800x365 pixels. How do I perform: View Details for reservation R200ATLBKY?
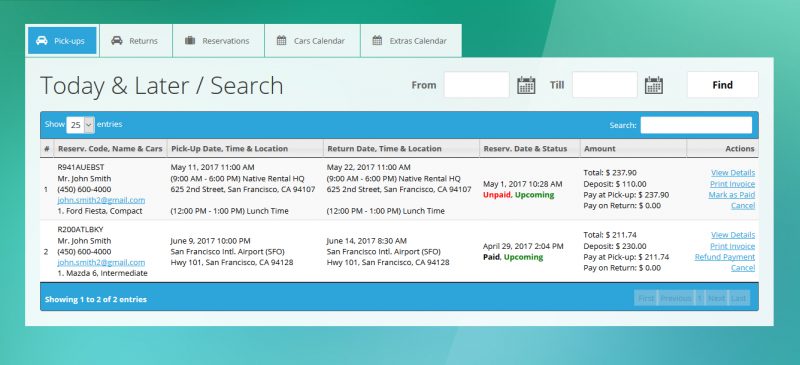pyautogui.click(x=733, y=235)
